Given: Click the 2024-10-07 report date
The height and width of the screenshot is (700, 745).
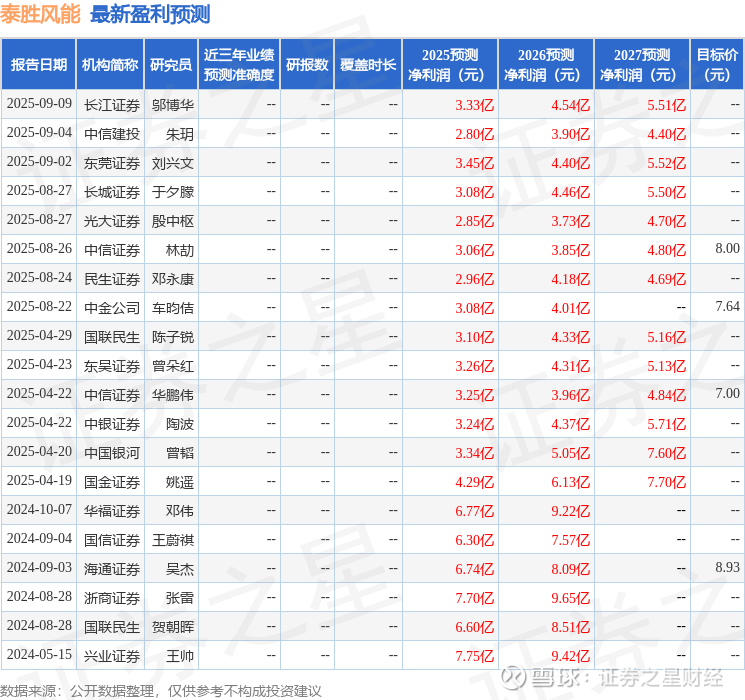Looking at the screenshot, I should [39, 509].
